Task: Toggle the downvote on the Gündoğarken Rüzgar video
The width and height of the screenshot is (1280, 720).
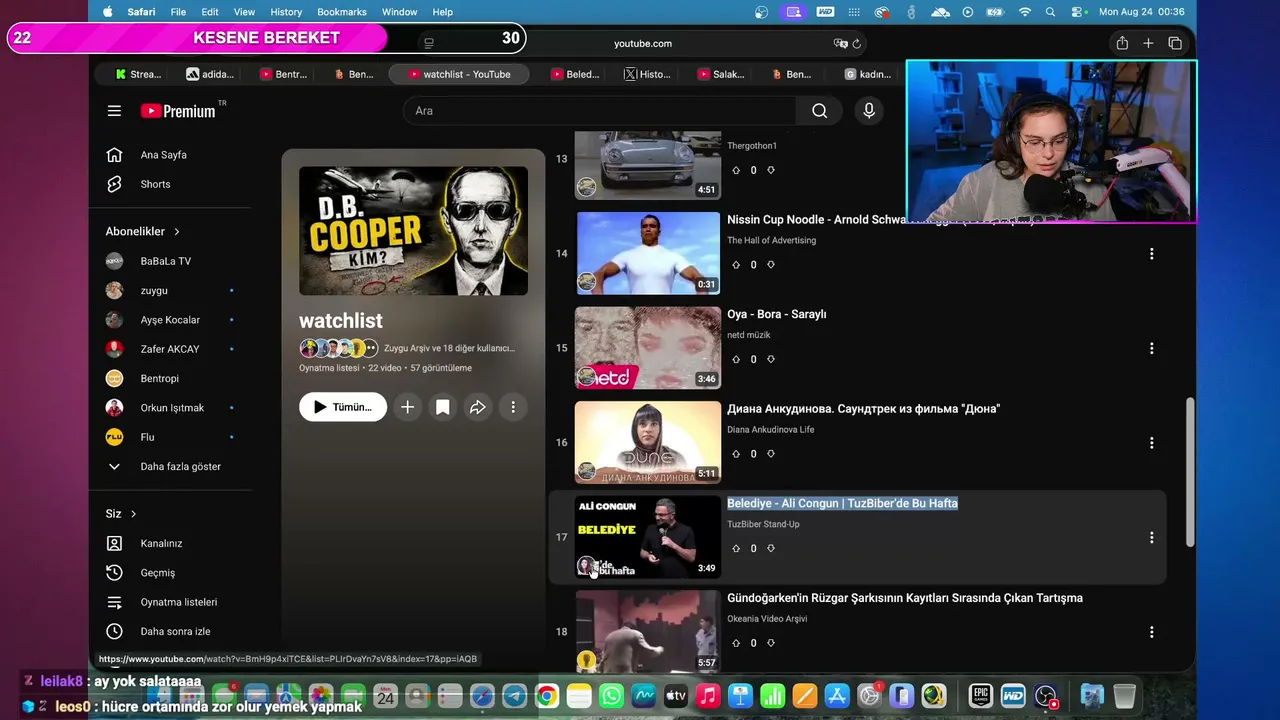Action: pyautogui.click(x=771, y=643)
